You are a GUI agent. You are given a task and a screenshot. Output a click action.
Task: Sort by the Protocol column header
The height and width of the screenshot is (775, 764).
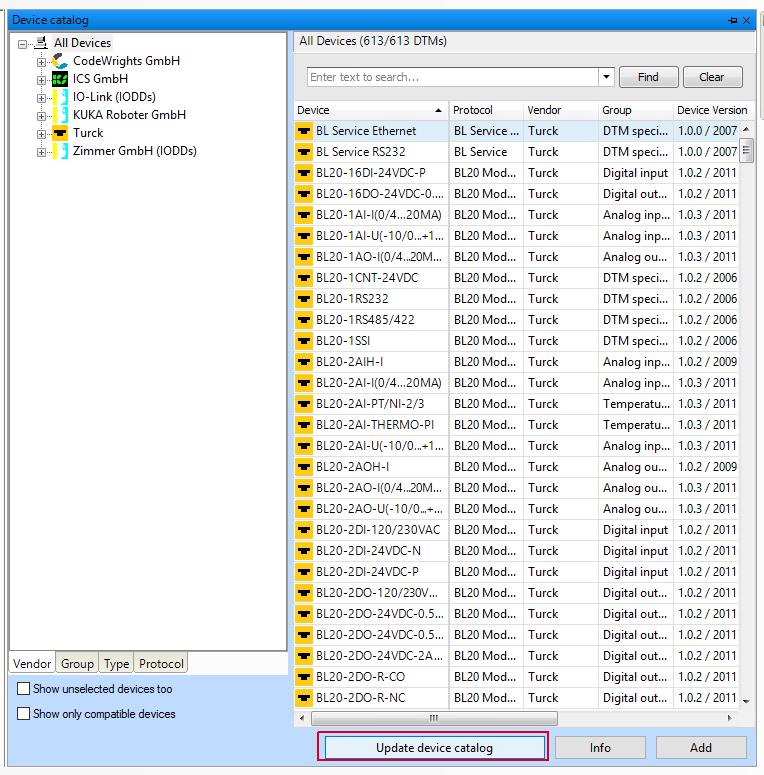(x=486, y=110)
